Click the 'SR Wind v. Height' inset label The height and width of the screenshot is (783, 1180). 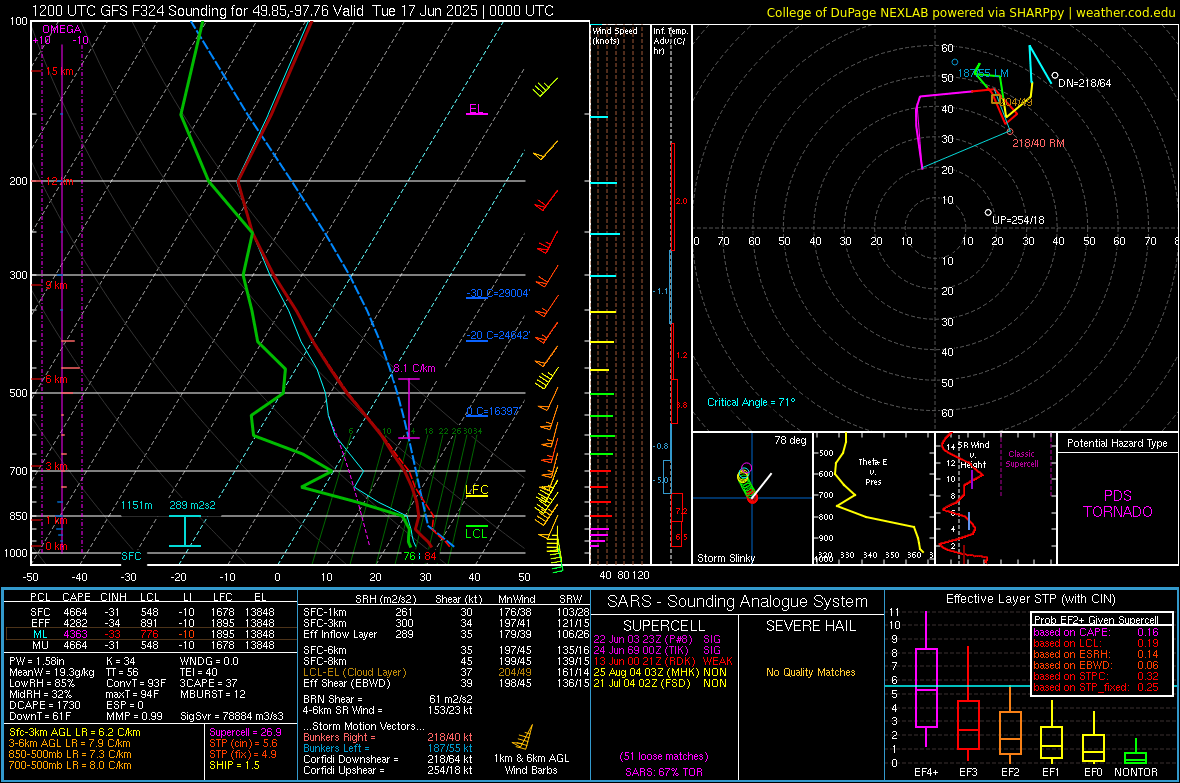(974, 455)
